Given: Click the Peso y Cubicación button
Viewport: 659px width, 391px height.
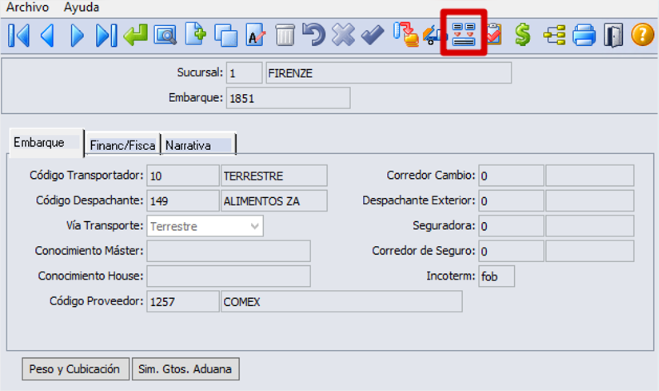Looking at the screenshot, I should pyautogui.click(x=75, y=369).
